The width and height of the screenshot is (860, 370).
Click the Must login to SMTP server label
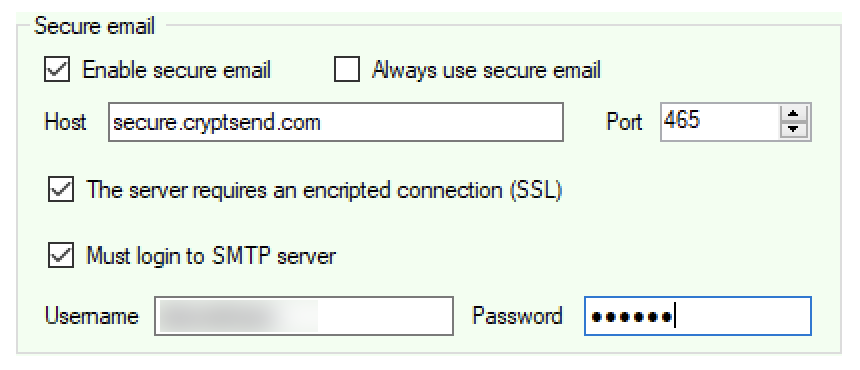211,256
